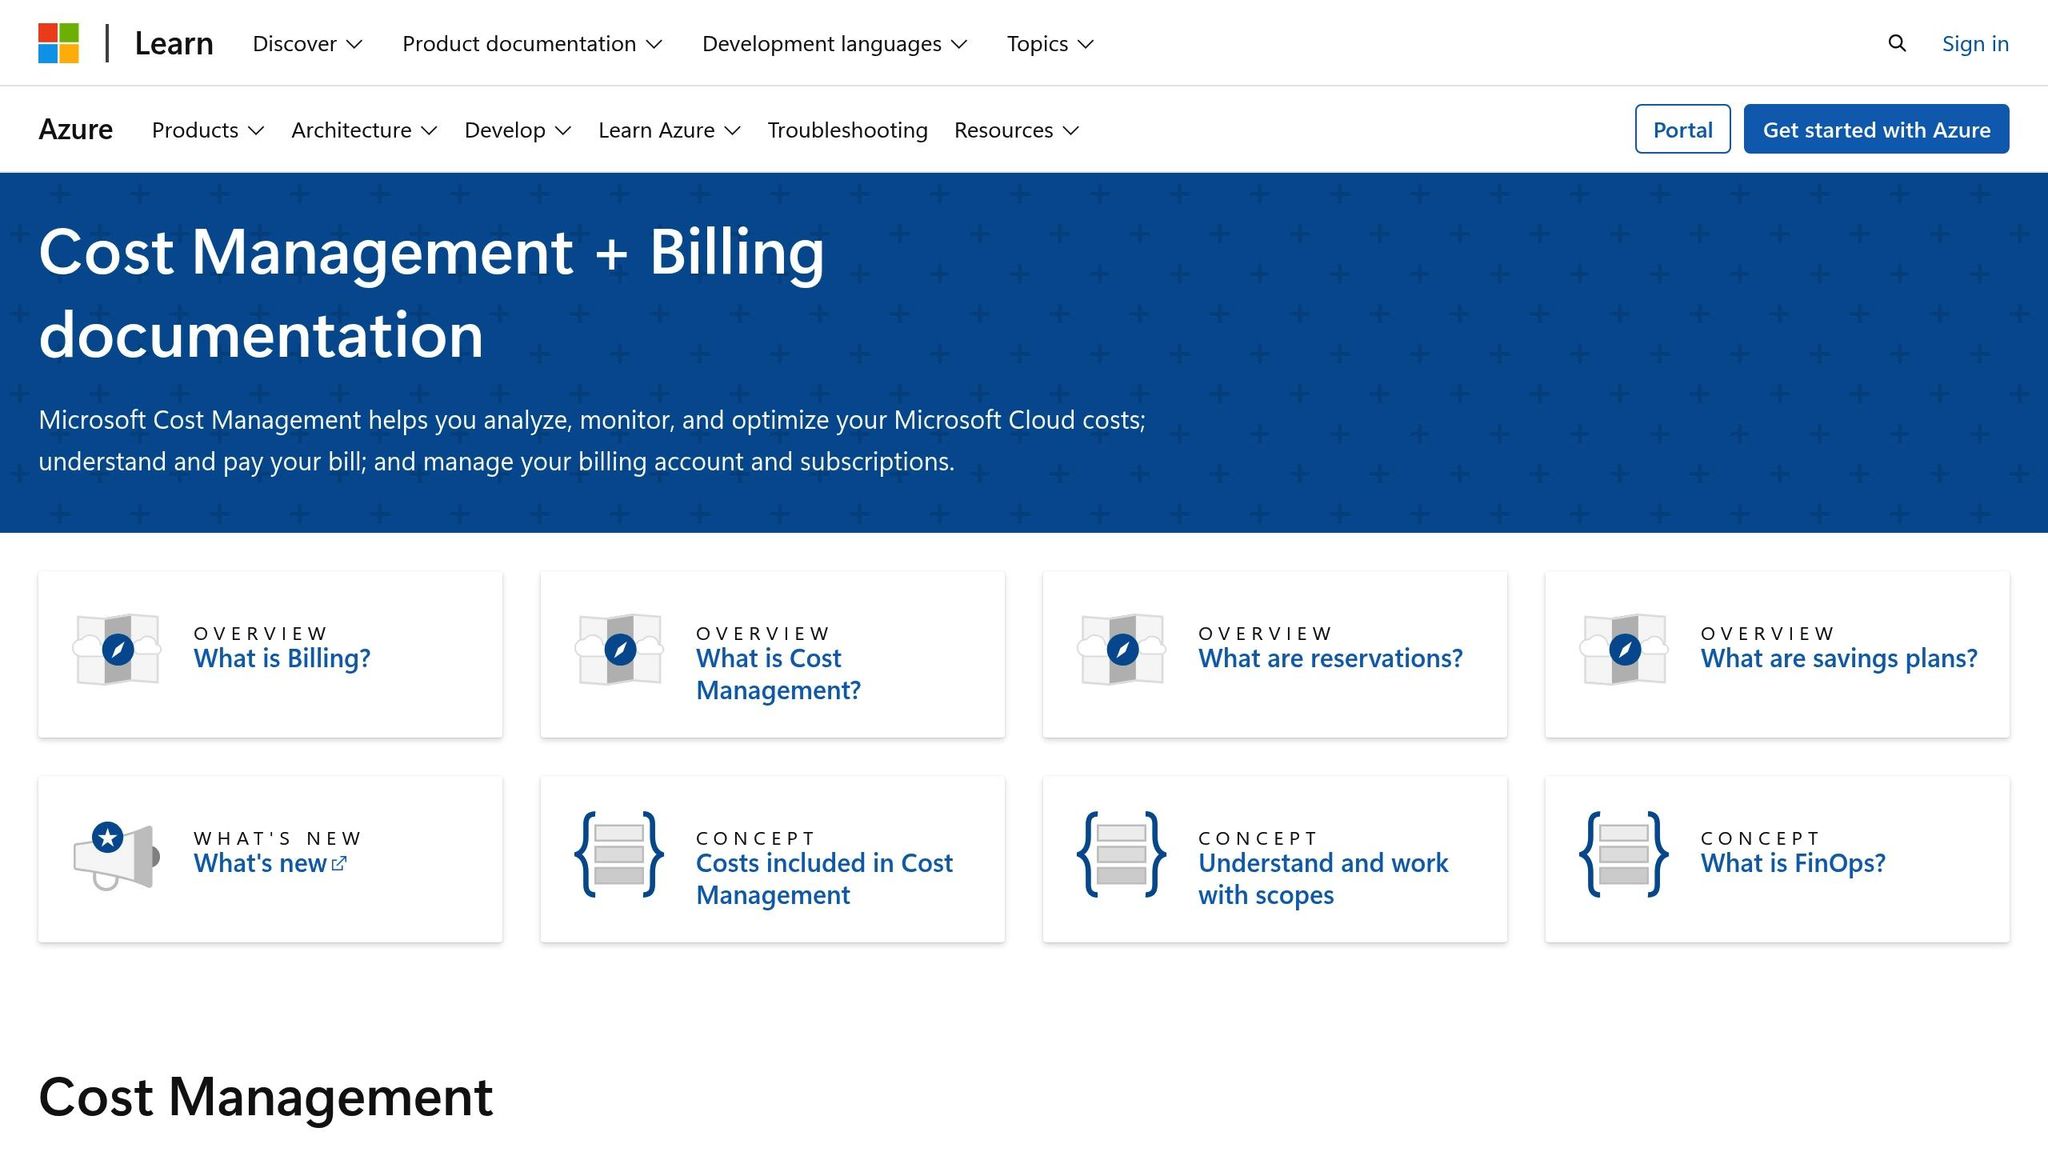This screenshot has height=1152, width=2048.
Task: Click the compass icon beside What are reservations?
Action: (x=1122, y=650)
